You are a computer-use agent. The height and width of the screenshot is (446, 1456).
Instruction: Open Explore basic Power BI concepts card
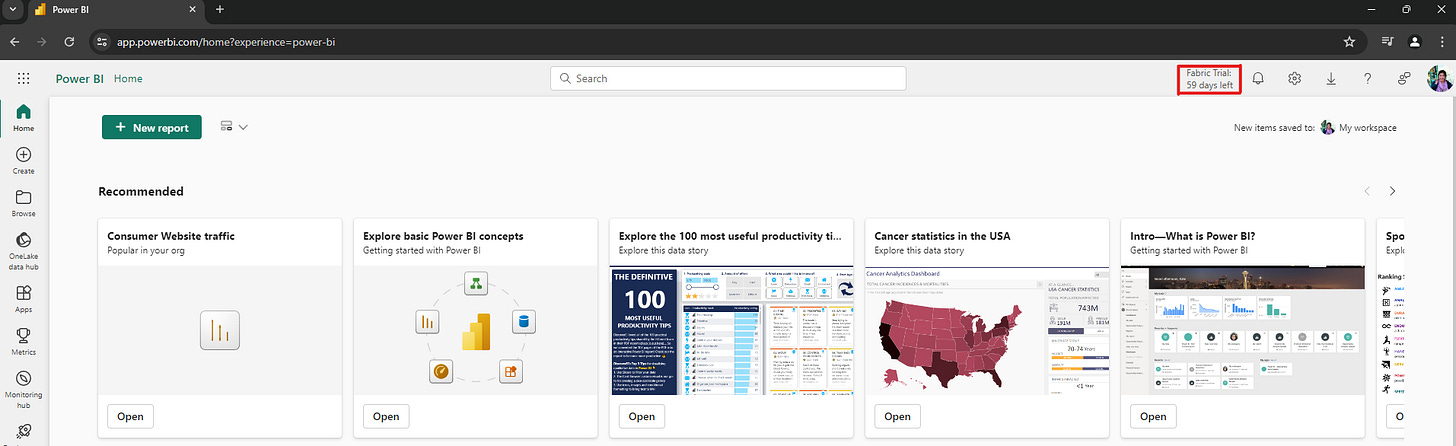coord(385,416)
